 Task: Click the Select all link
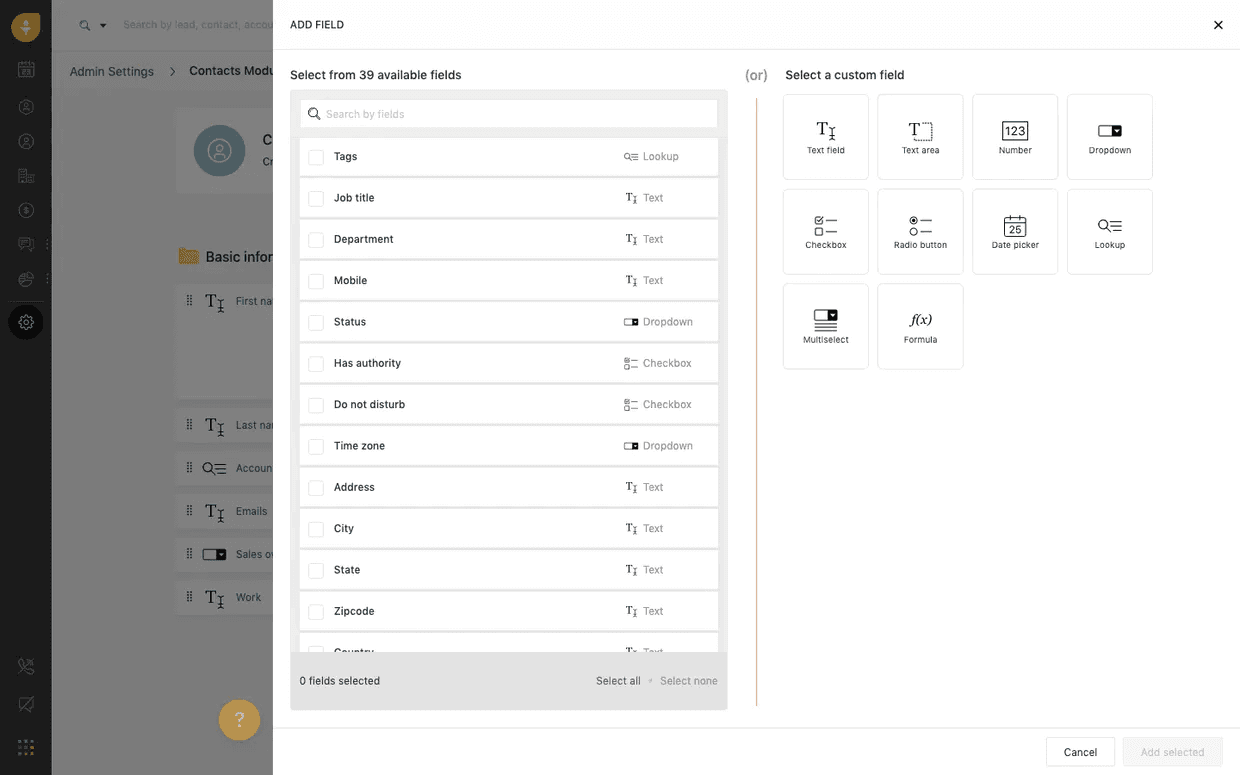coord(618,681)
